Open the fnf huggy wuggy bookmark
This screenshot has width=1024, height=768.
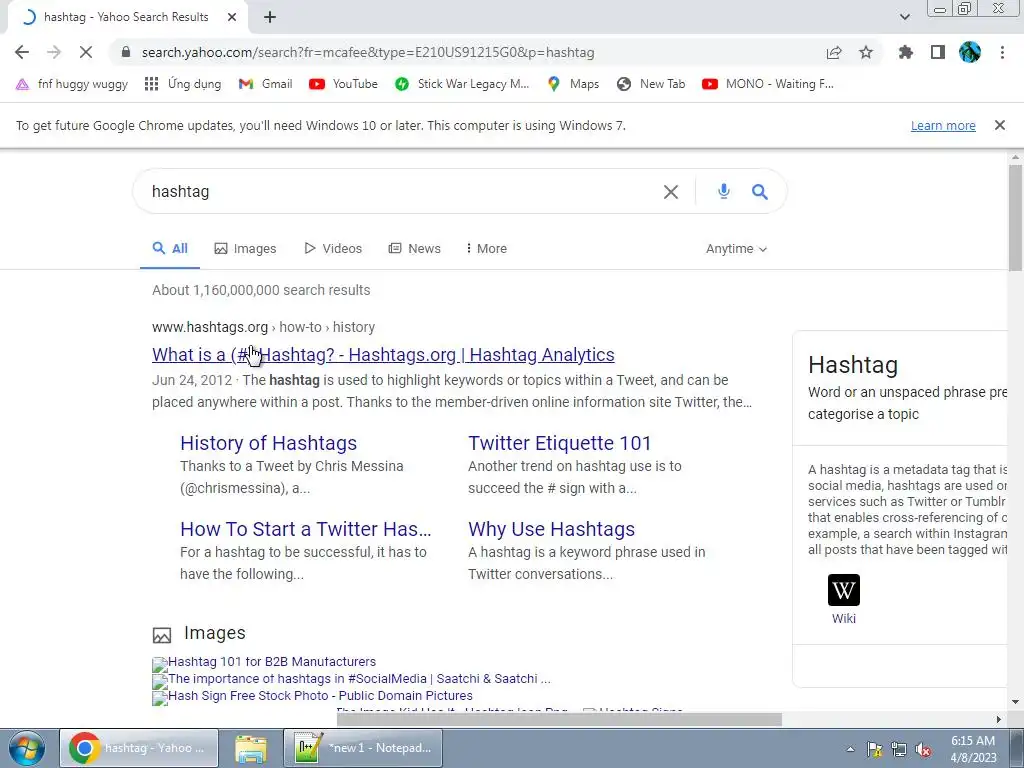tap(72, 84)
